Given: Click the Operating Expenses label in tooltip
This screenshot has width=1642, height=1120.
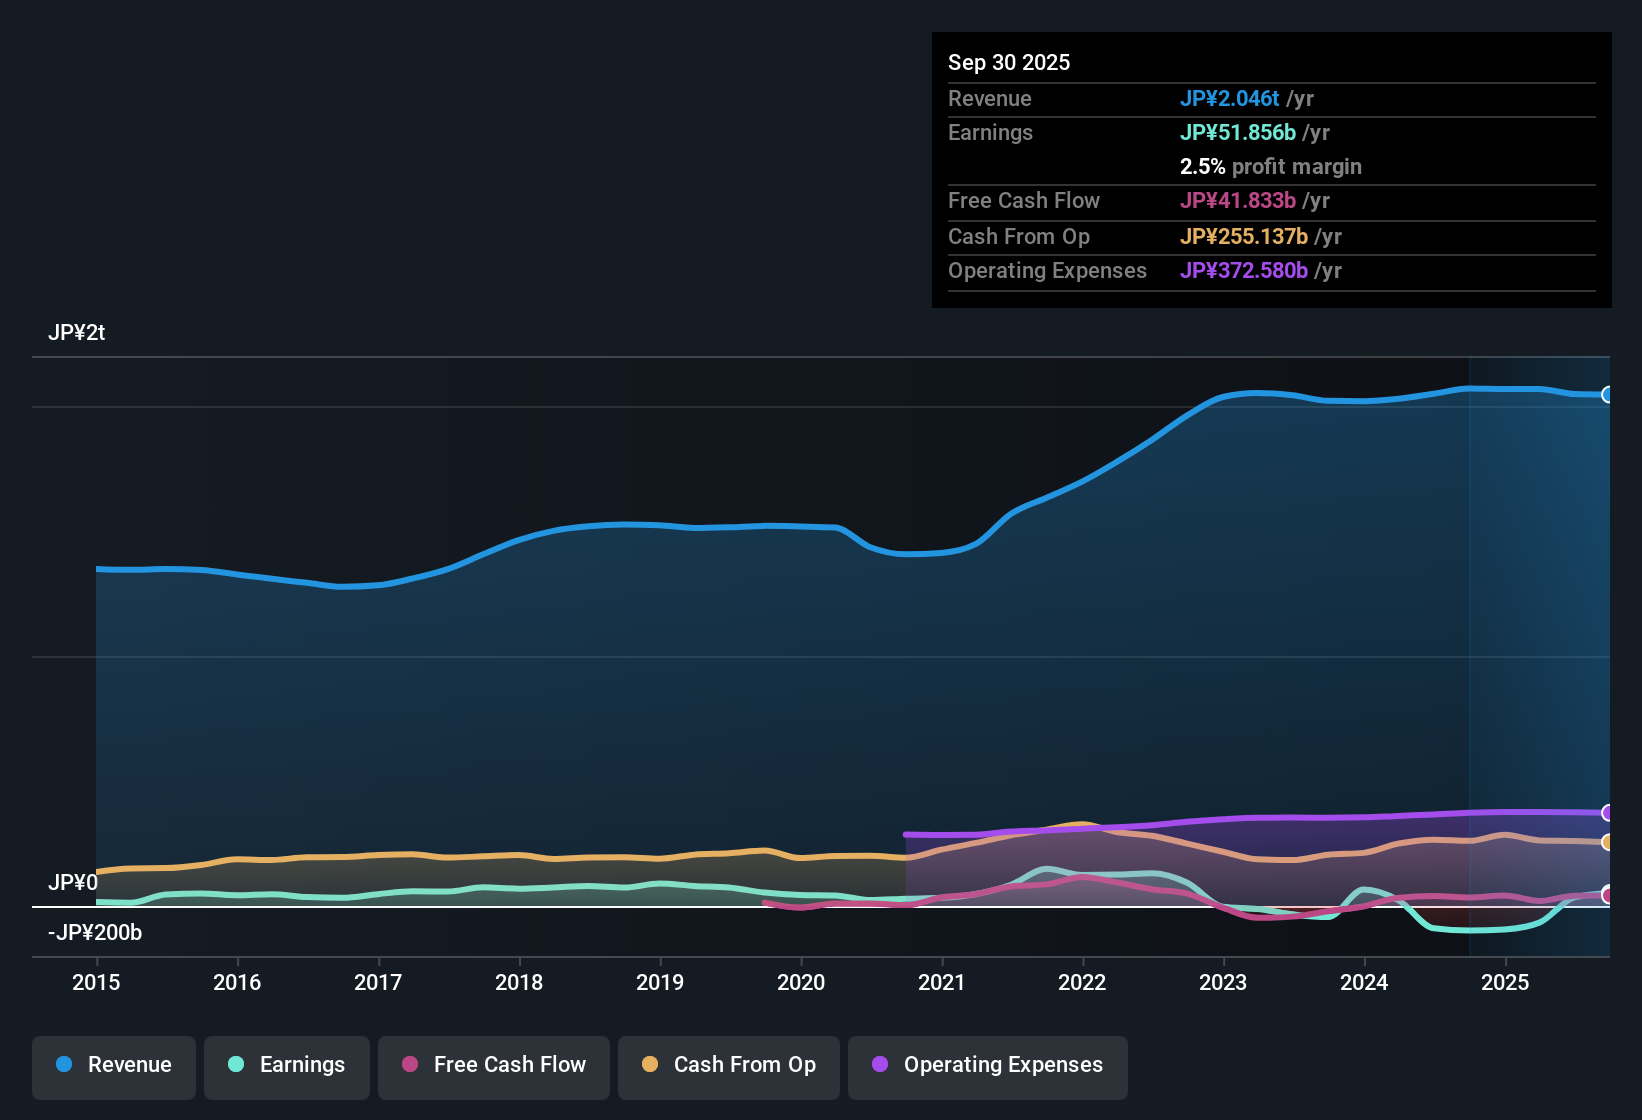Looking at the screenshot, I should pyautogui.click(x=1047, y=271).
